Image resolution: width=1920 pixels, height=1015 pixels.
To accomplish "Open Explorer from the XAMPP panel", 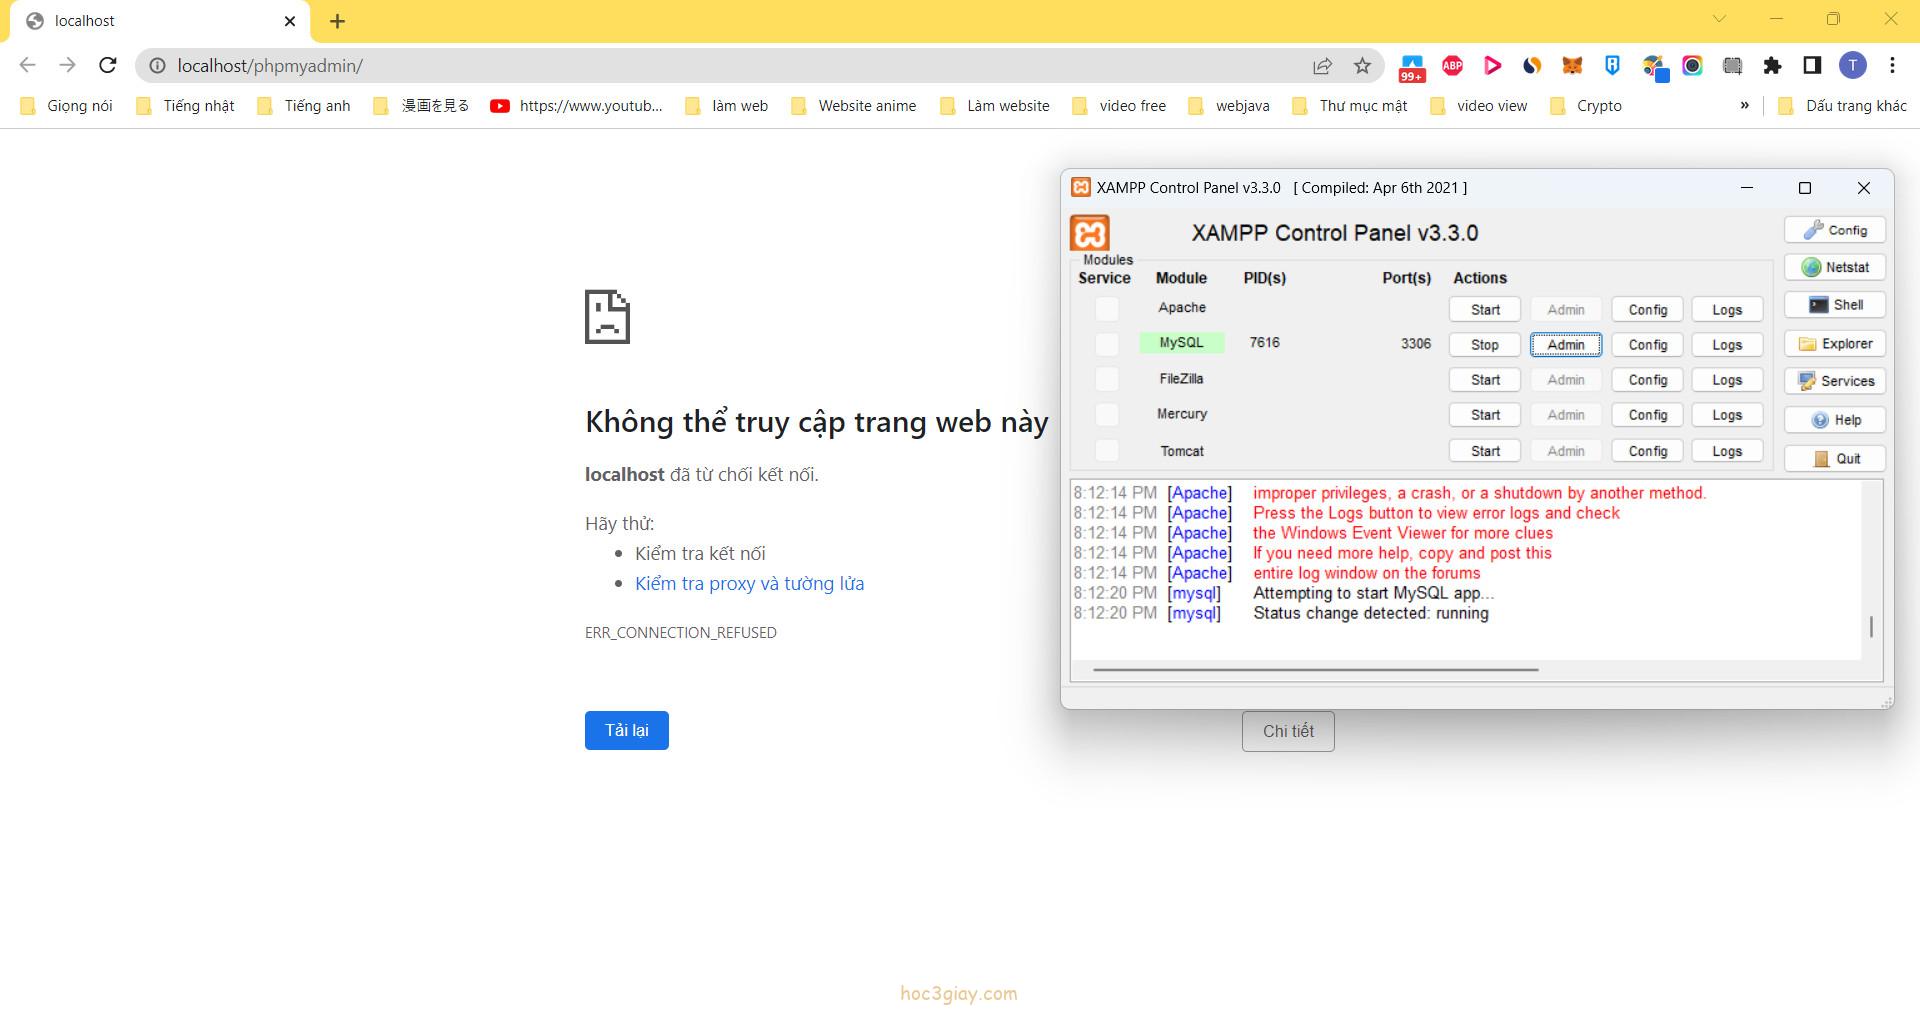I will click(1835, 343).
